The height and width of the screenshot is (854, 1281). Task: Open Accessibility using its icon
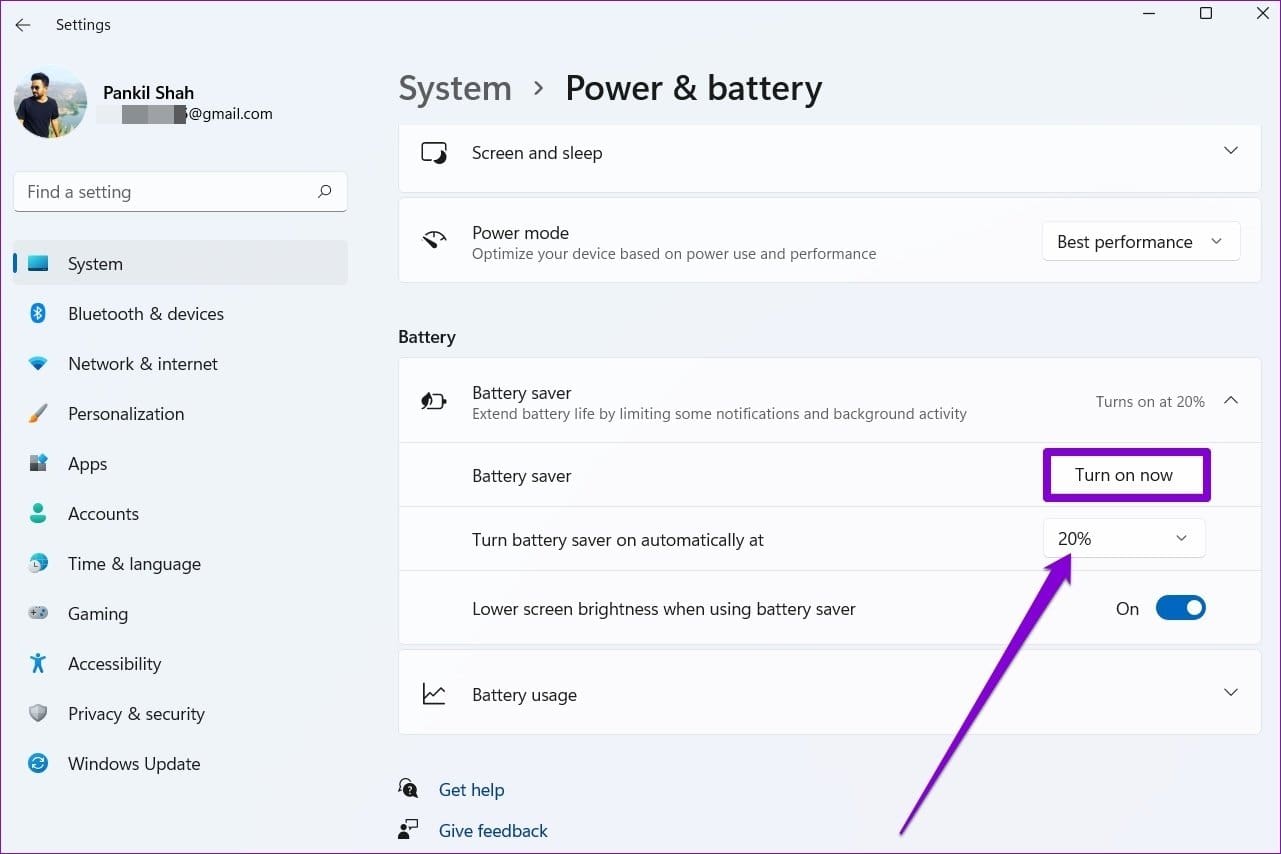[x=38, y=663]
